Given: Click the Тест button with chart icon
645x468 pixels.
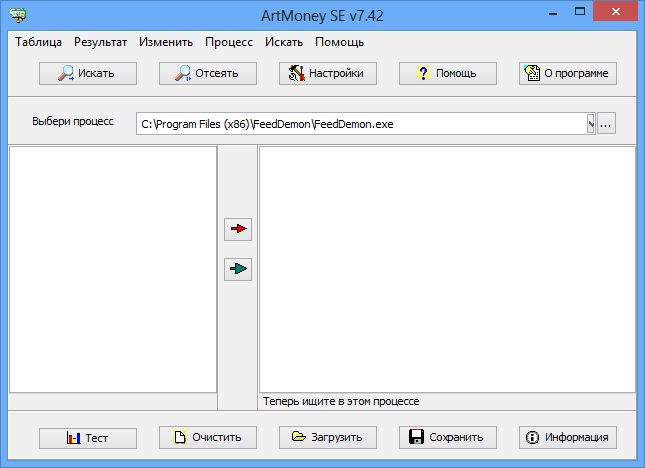Looking at the screenshot, I should 88,437.
